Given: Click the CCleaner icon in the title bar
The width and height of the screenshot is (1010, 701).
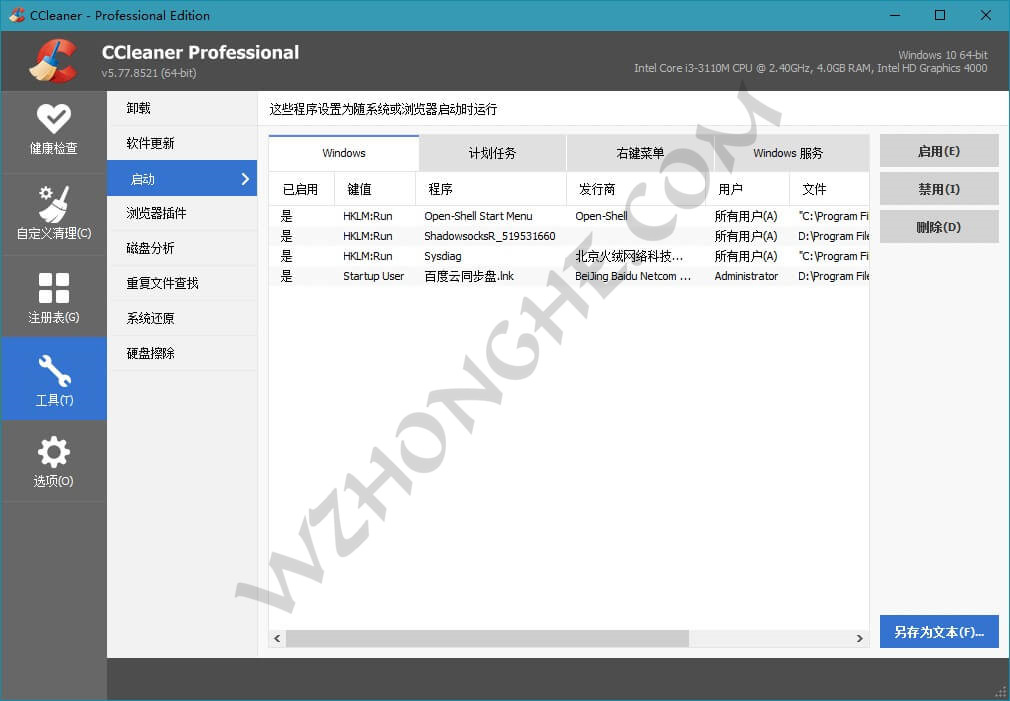Looking at the screenshot, I should (17, 15).
